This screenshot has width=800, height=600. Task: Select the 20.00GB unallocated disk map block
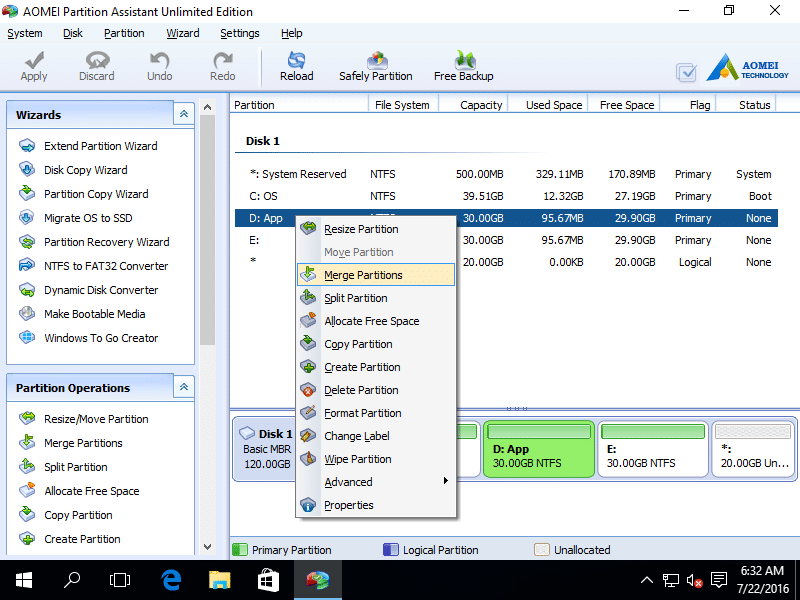tap(753, 449)
